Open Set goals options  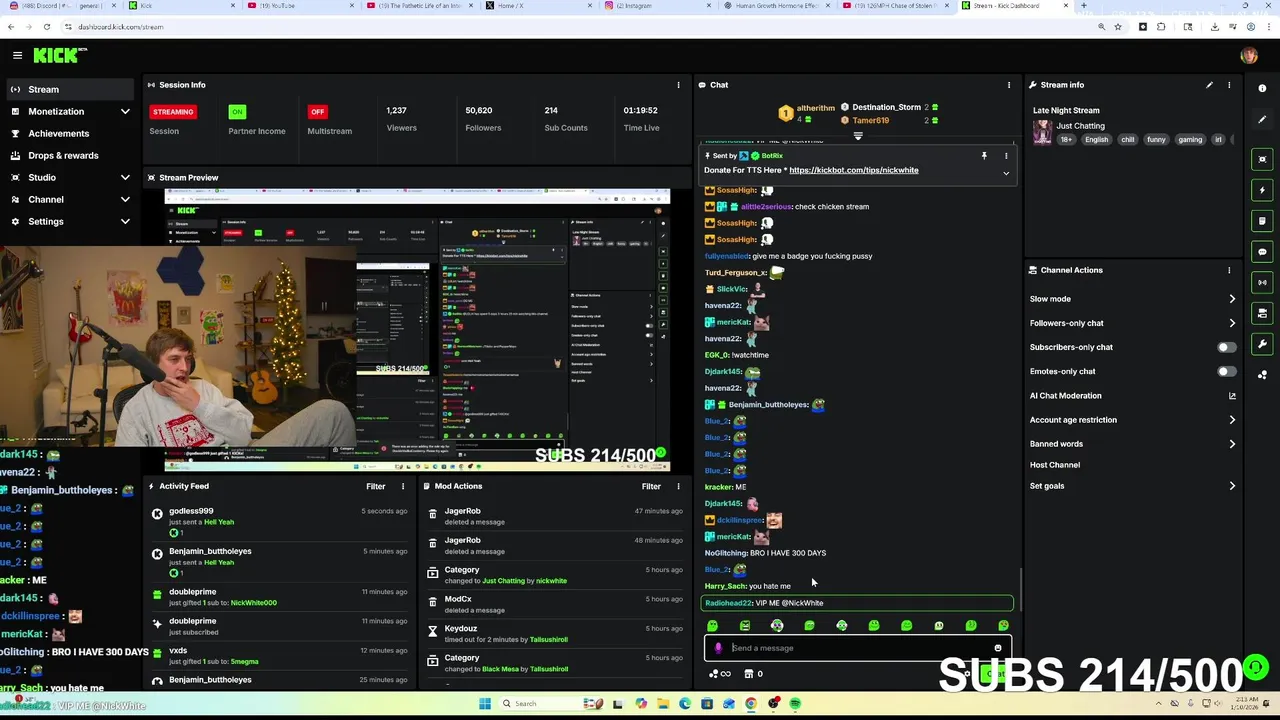(x=1133, y=486)
